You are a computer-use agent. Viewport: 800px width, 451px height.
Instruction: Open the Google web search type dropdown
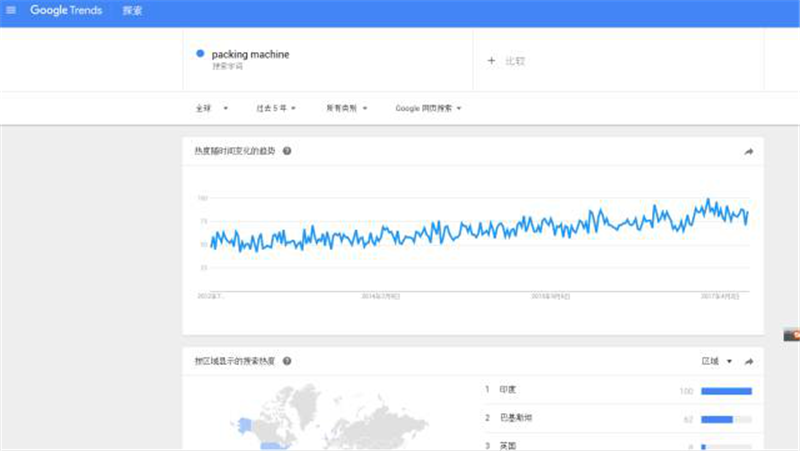coord(428,108)
